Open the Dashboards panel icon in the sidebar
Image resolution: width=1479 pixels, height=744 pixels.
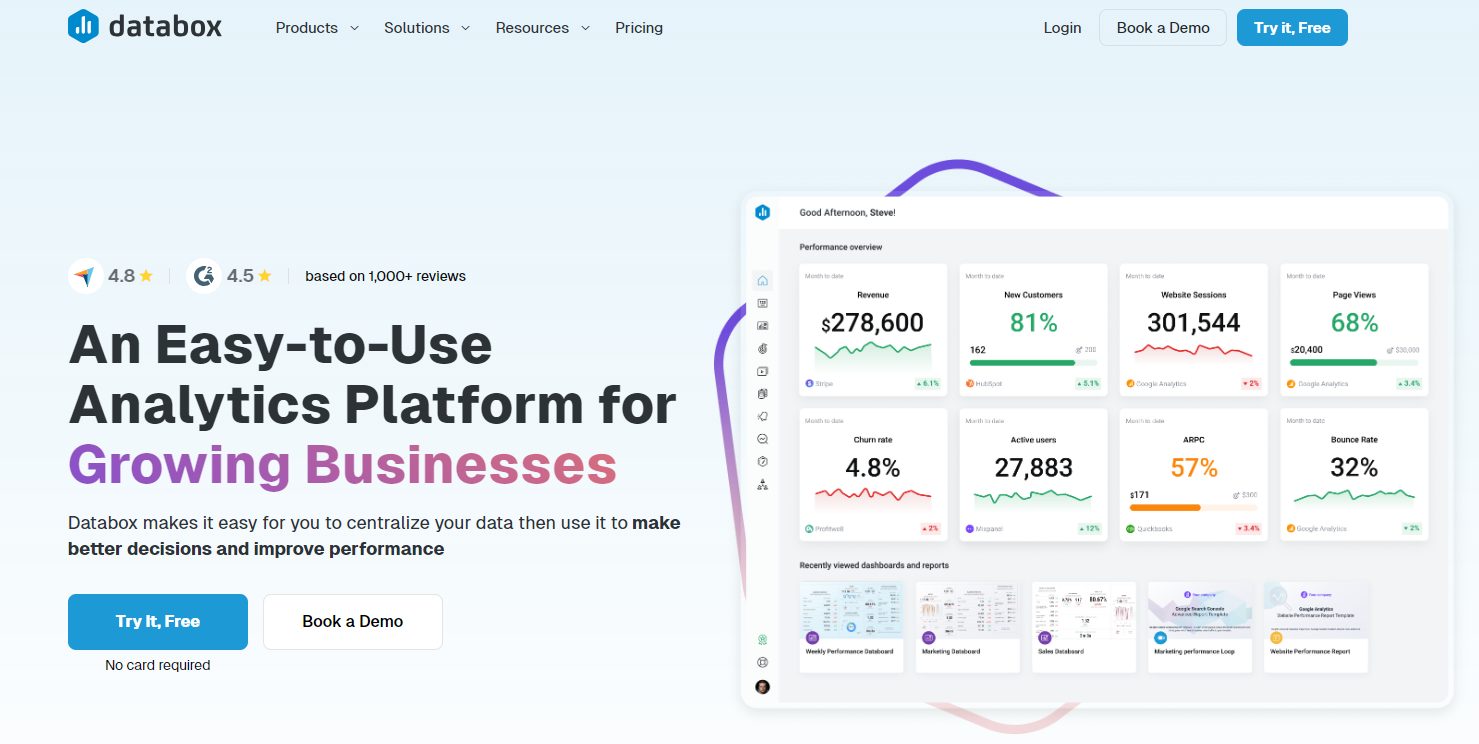762,303
